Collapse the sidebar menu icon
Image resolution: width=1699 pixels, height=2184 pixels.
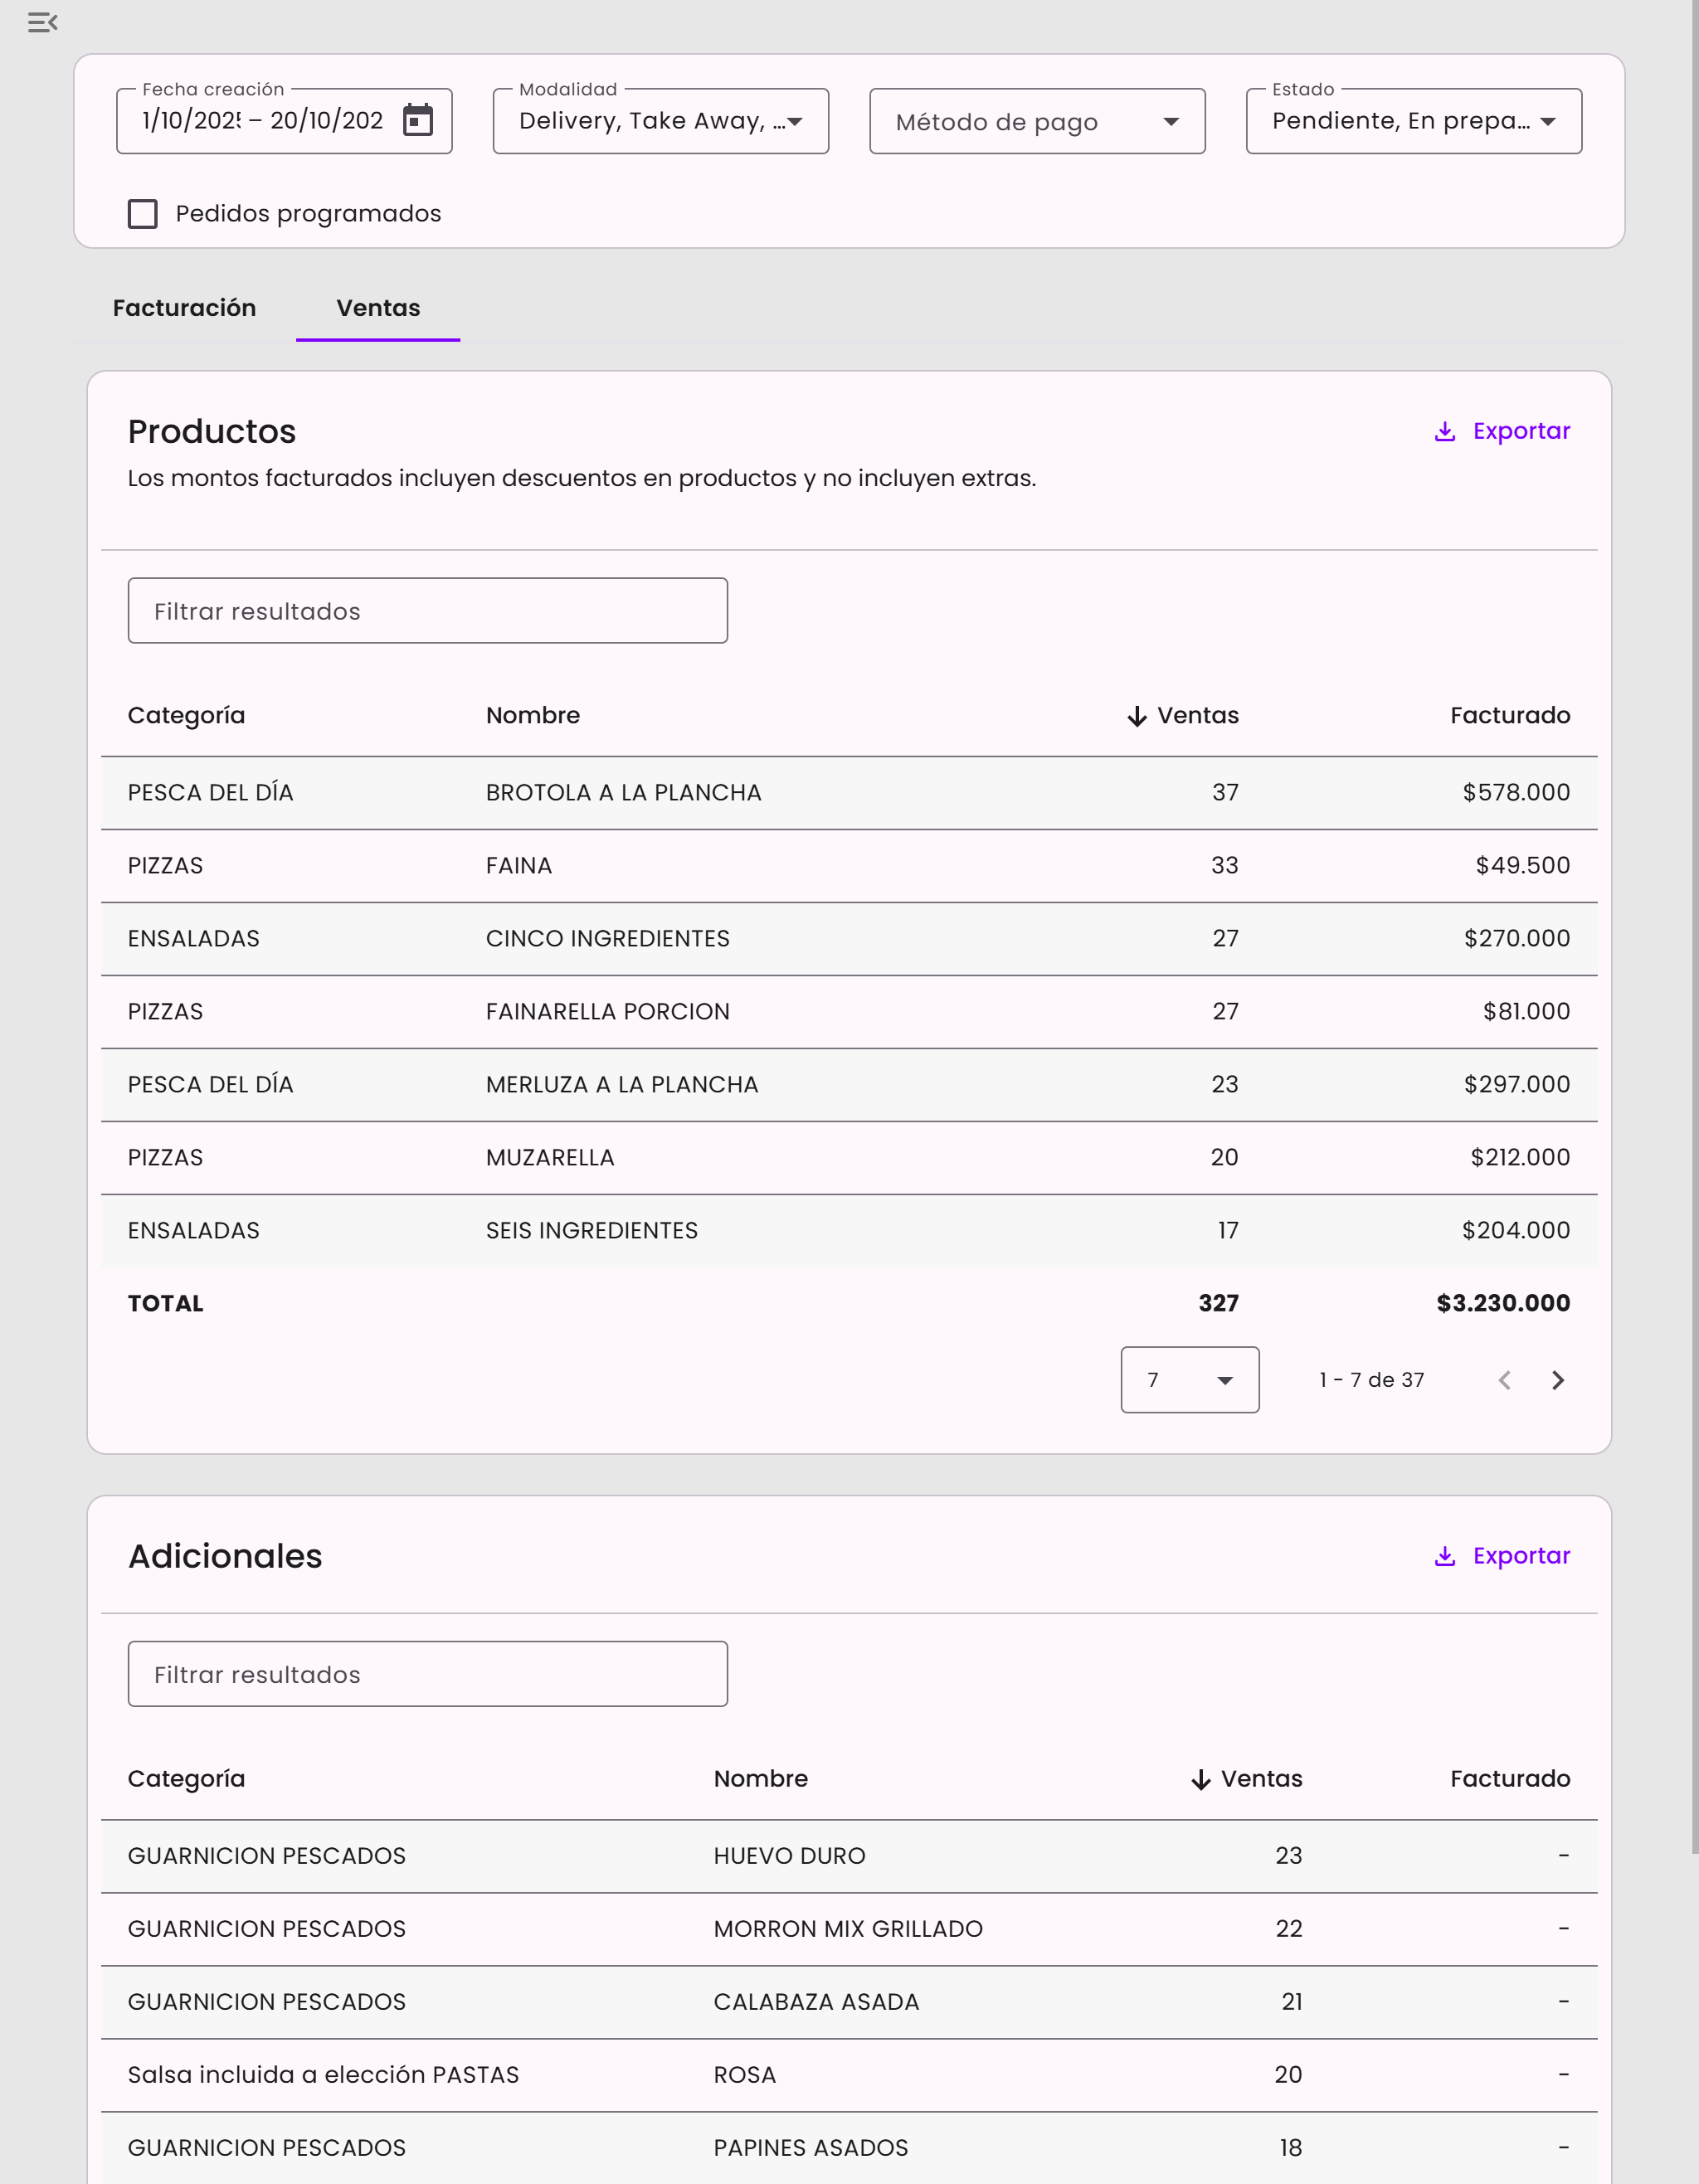tap(42, 22)
